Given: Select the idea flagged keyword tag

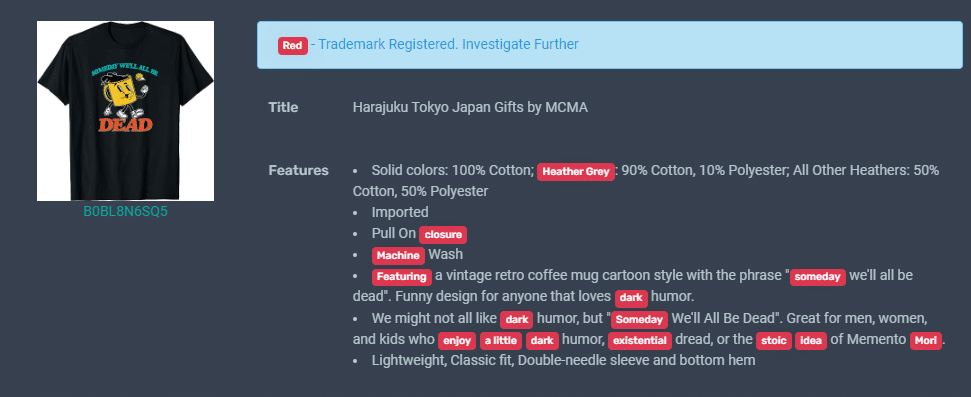Looking at the screenshot, I should 811,341.
